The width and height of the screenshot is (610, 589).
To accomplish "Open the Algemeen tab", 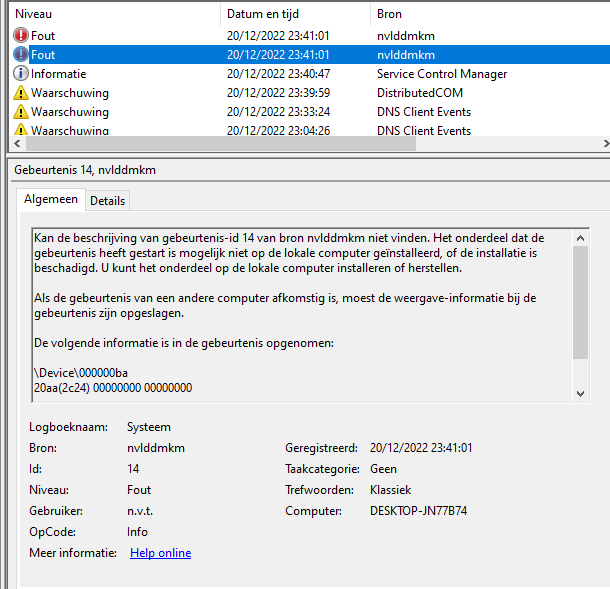I will [50, 199].
